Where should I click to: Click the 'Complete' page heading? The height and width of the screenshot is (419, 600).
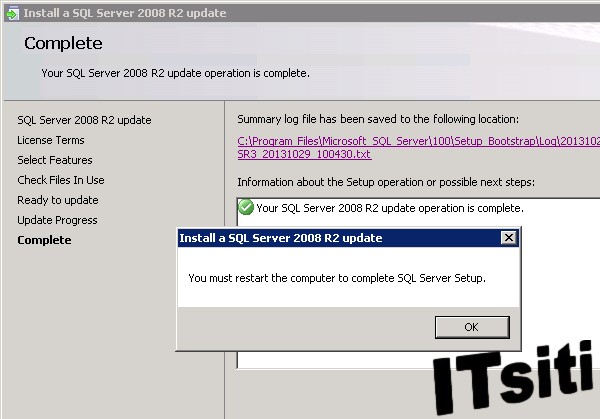pos(63,43)
